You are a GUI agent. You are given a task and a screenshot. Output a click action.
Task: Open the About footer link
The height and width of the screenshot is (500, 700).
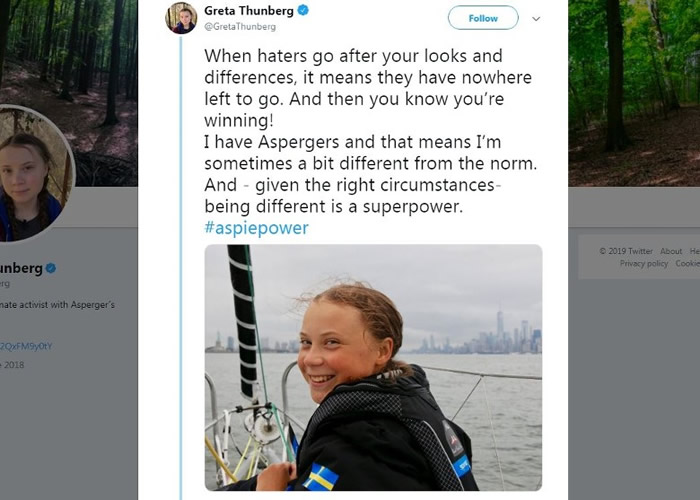pos(671,252)
